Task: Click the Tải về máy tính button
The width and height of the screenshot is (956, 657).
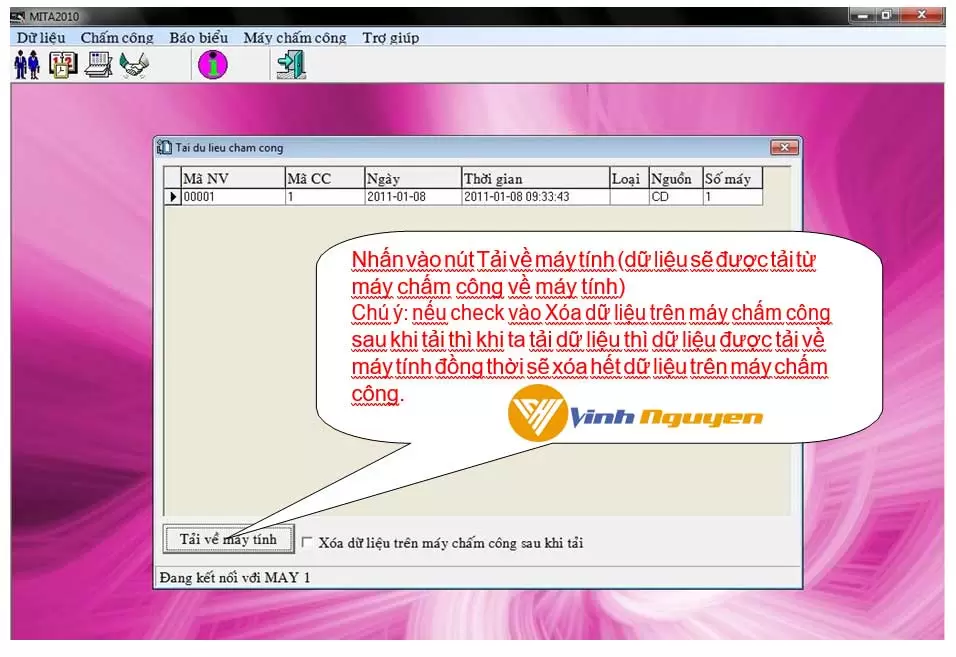Action: click(x=229, y=539)
